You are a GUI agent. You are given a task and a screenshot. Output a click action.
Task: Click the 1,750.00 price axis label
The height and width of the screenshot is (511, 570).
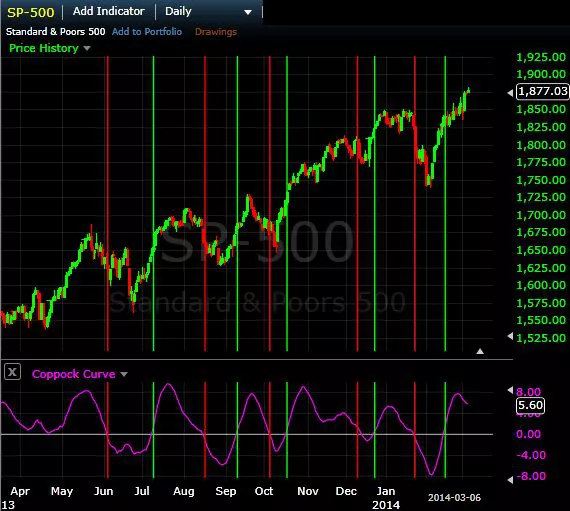point(541,180)
